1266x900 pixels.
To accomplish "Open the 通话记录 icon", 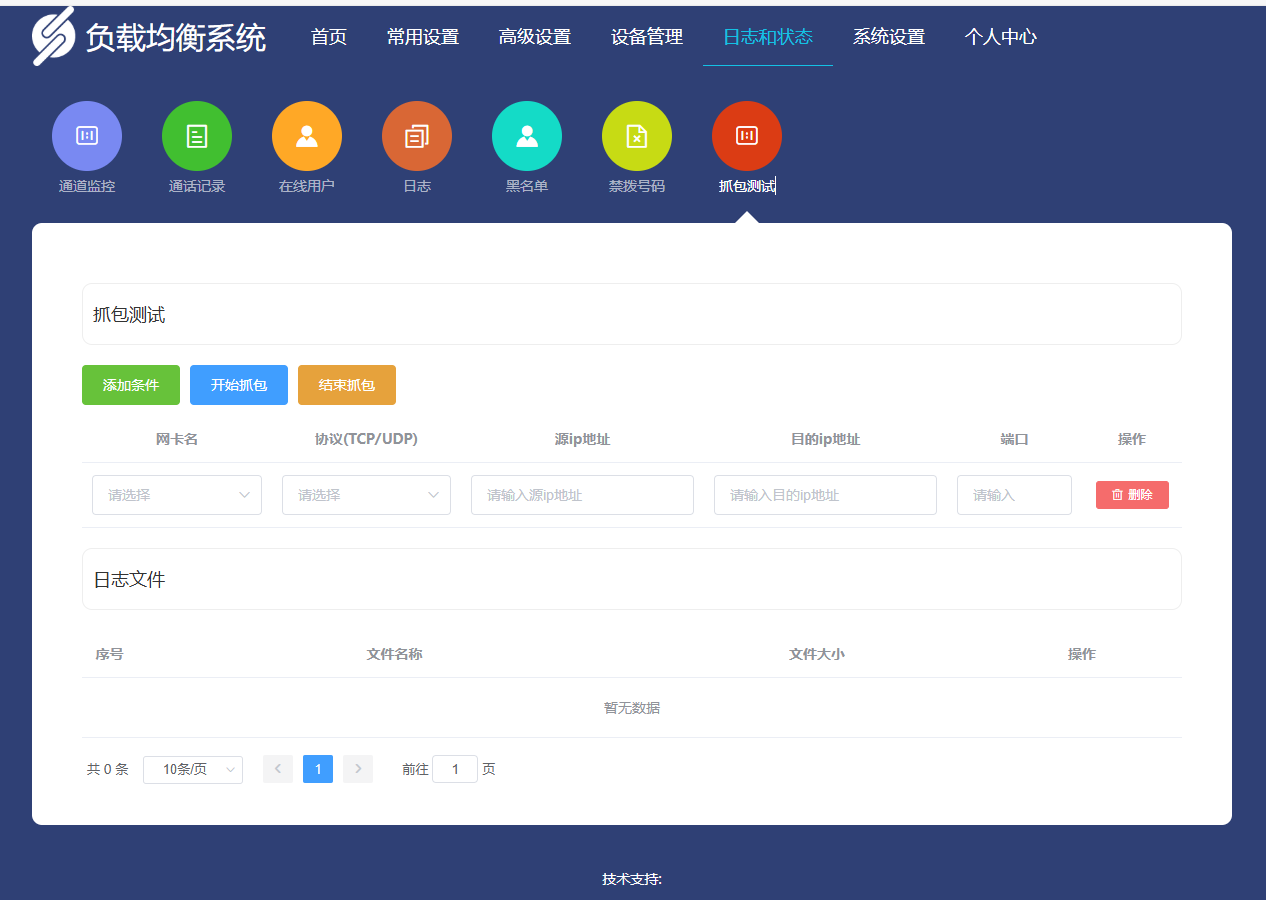I will tap(197, 136).
